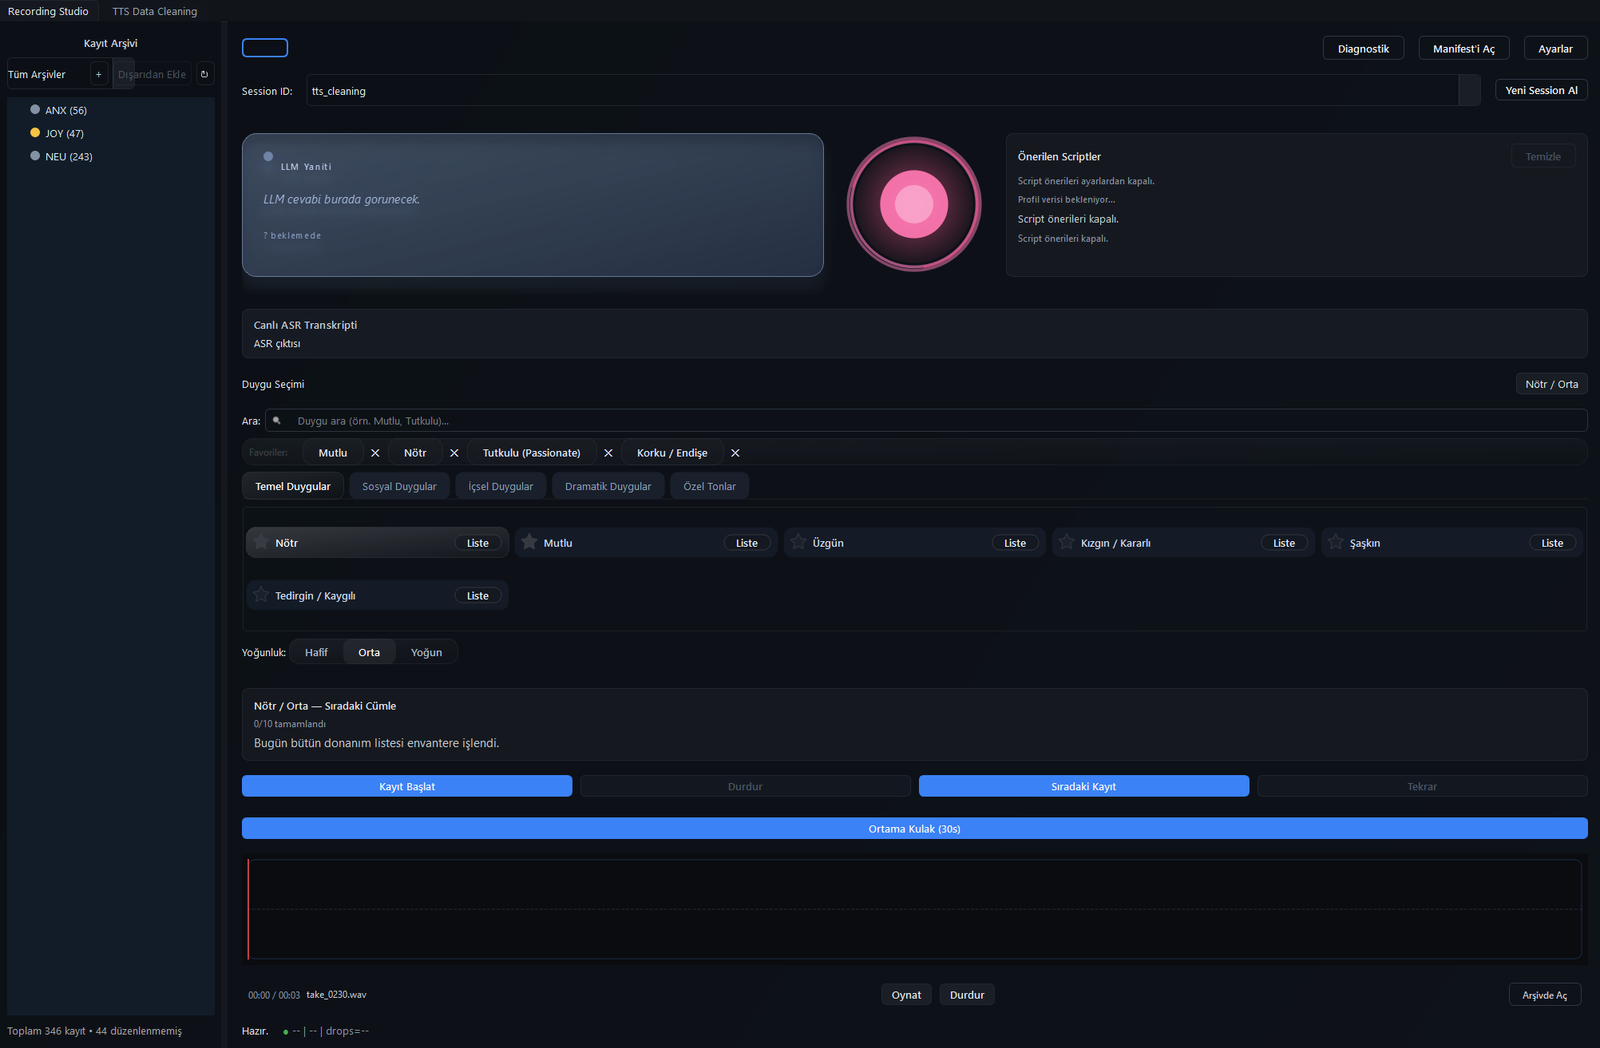
Task: Remove Mutlu from favorites with X
Action: tap(375, 453)
